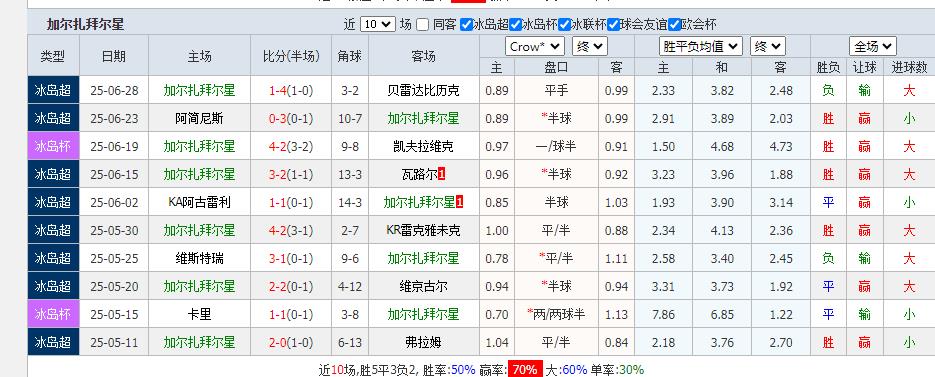This screenshot has height=377, width=935.
Task: Open the 3-2(1-1) score on 25-06-15
Action: (291, 174)
